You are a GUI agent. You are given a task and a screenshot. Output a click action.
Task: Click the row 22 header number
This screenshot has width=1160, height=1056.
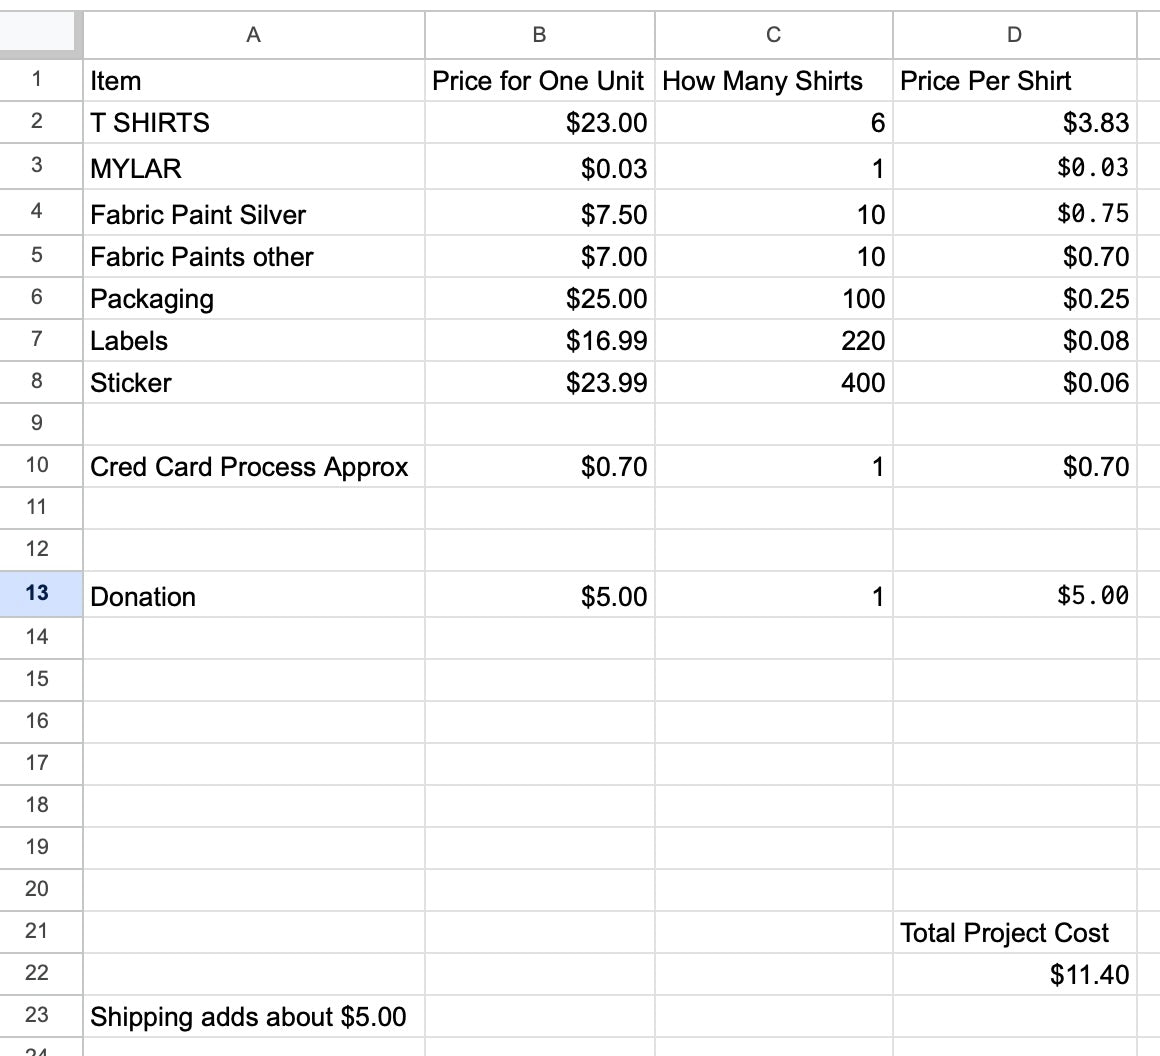pos(38,973)
